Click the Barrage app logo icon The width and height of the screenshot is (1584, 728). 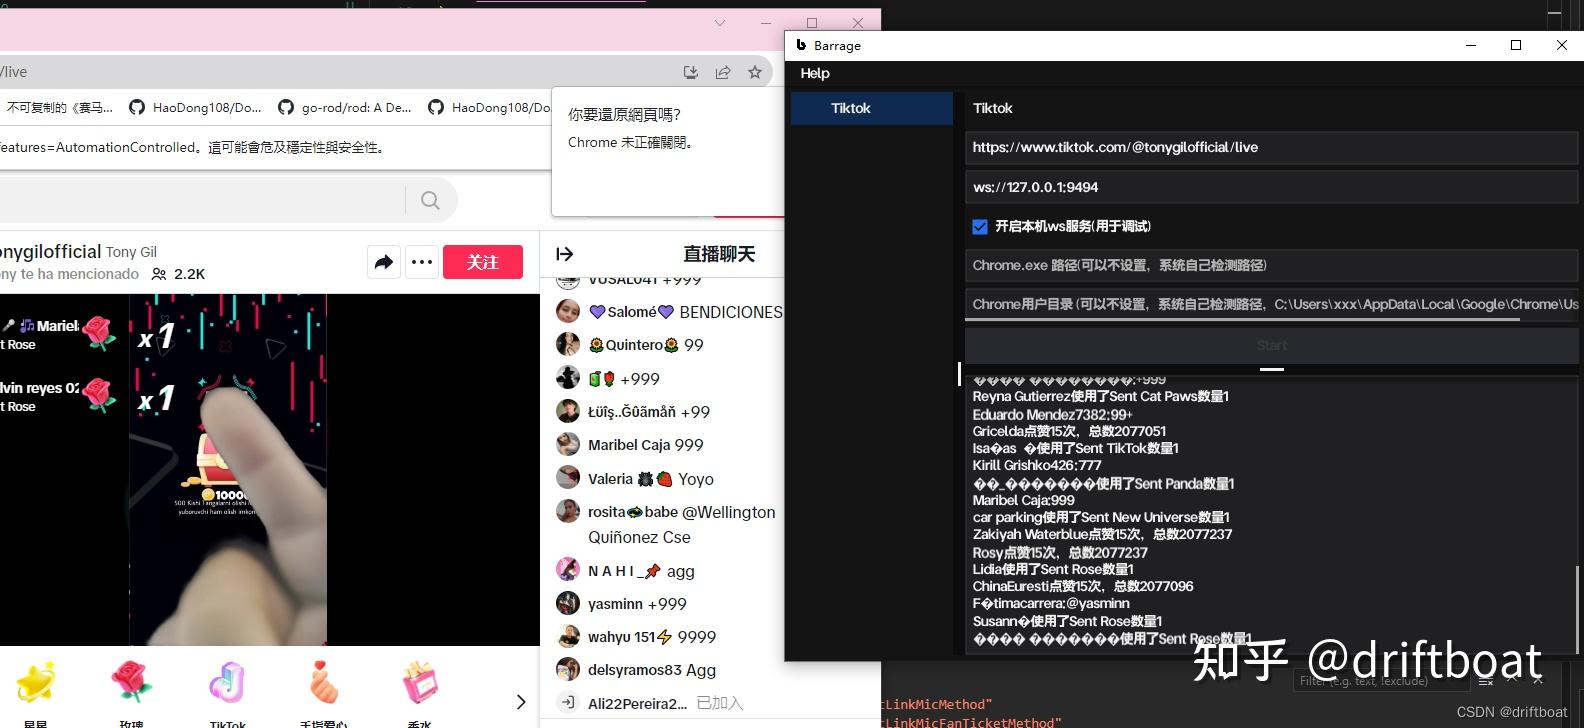tap(801, 45)
